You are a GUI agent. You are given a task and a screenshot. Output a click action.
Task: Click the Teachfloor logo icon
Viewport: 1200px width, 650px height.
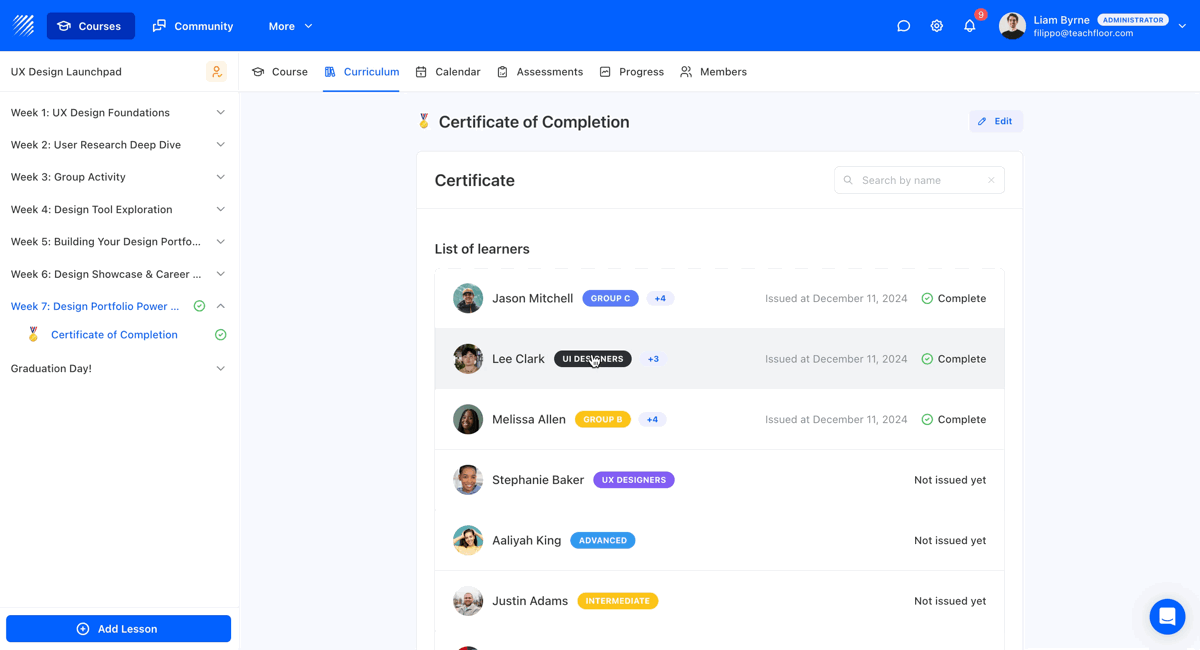[24, 25]
